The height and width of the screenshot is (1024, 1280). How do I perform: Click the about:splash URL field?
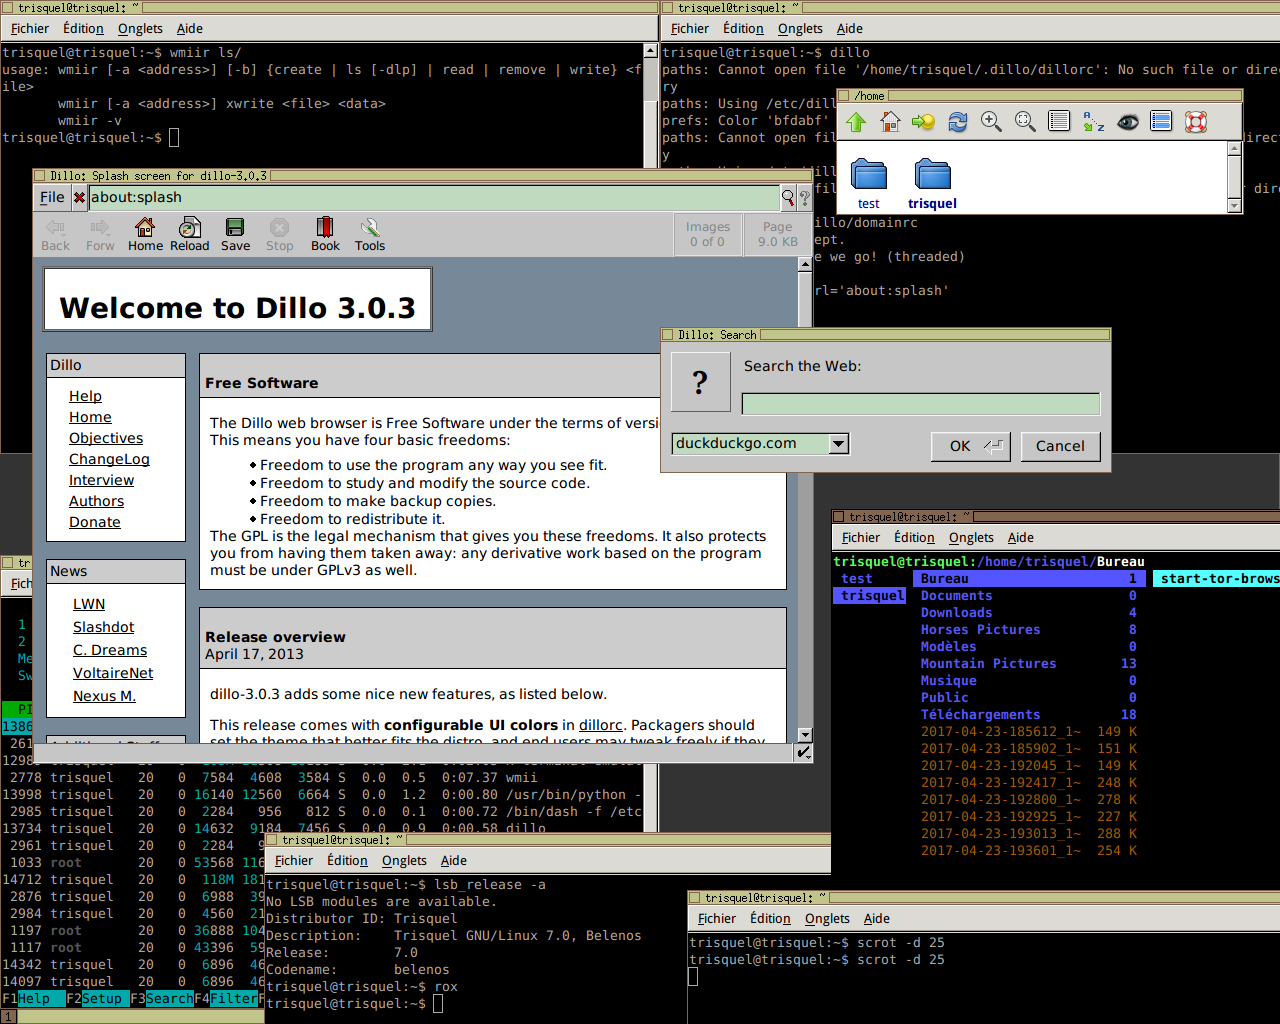pos(434,198)
